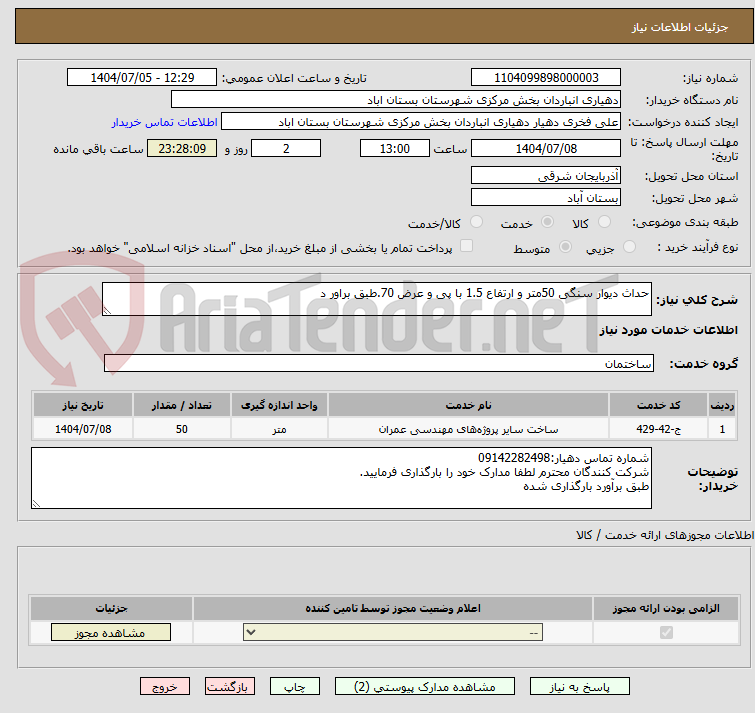Image resolution: width=755 pixels, height=713 pixels.
Task: Select the خدمت radio button
Action: (x=547, y=222)
